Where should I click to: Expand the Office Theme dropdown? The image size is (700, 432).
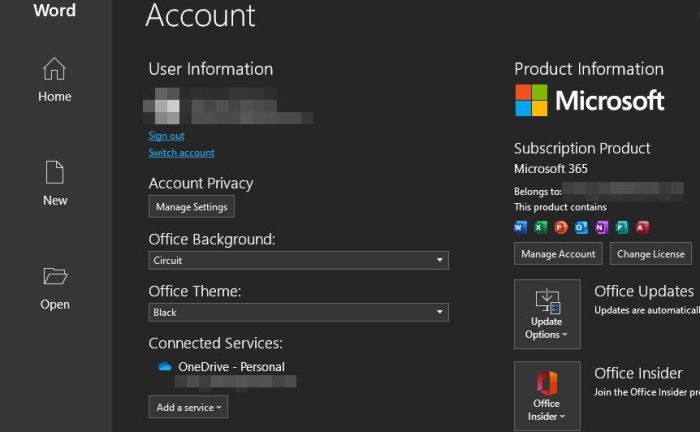(x=298, y=312)
